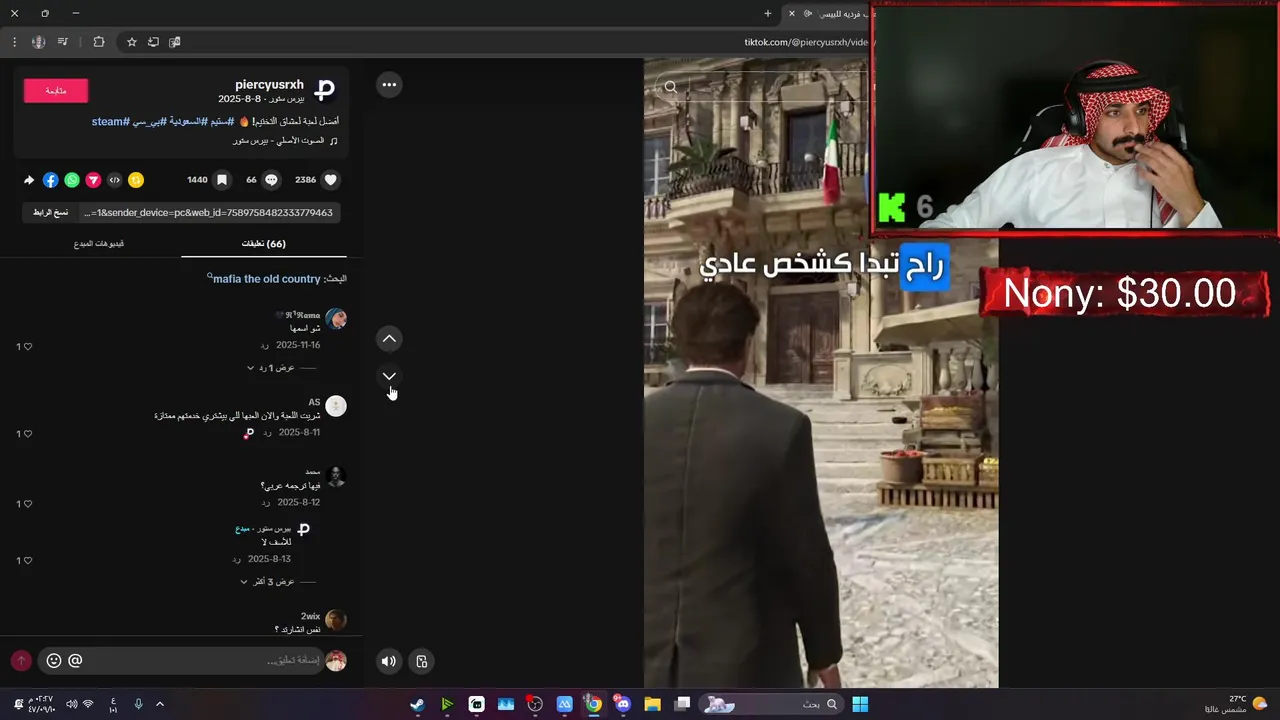The image size is (1280, 720).
Task: Open more share options arrow
Action: (29, 180)
